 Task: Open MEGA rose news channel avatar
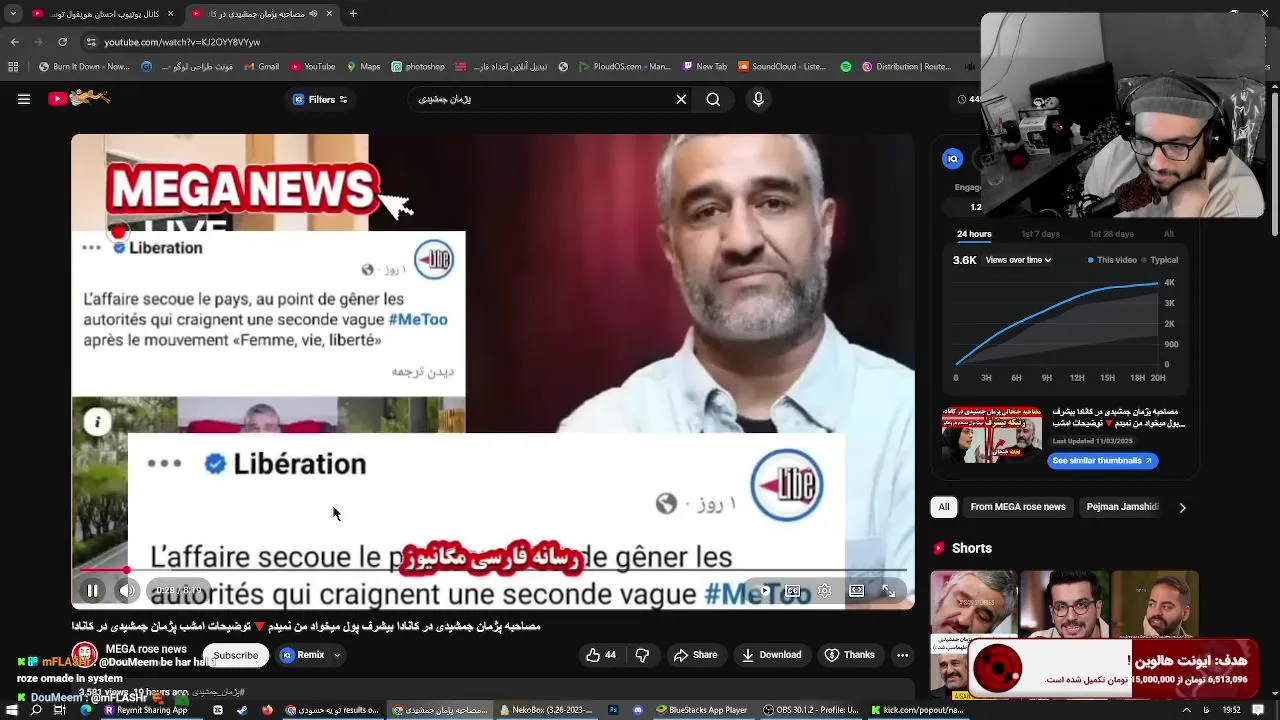84,655
